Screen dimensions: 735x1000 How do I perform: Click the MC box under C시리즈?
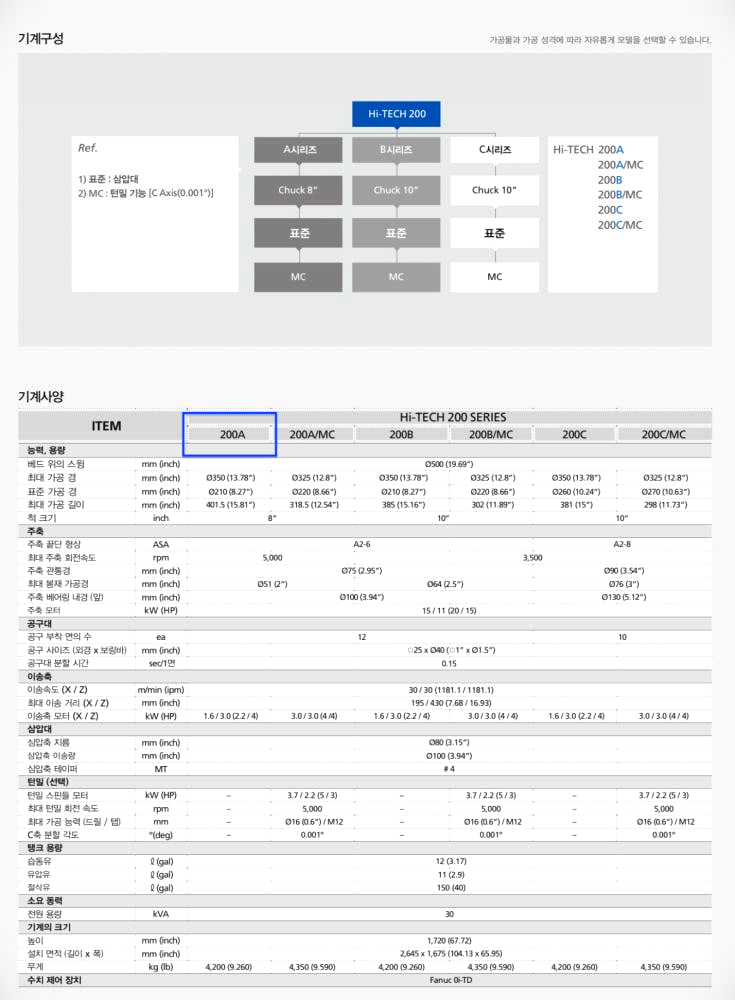tap(494, 277)
